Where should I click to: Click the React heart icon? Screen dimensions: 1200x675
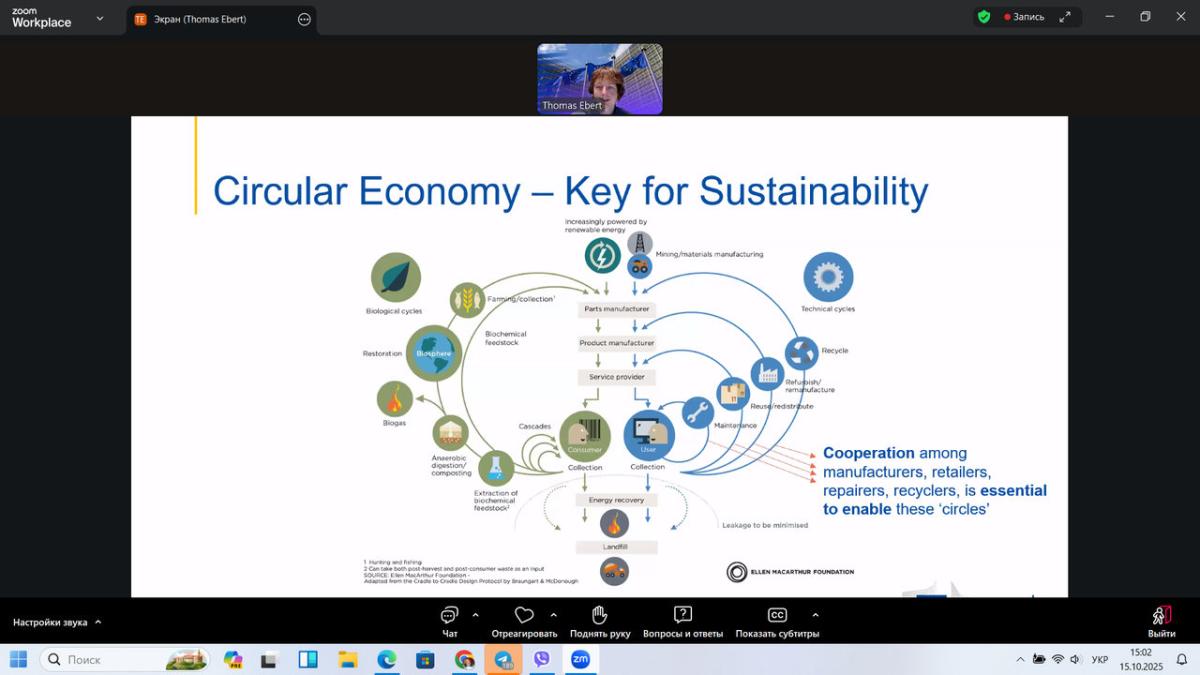(524, 615)
